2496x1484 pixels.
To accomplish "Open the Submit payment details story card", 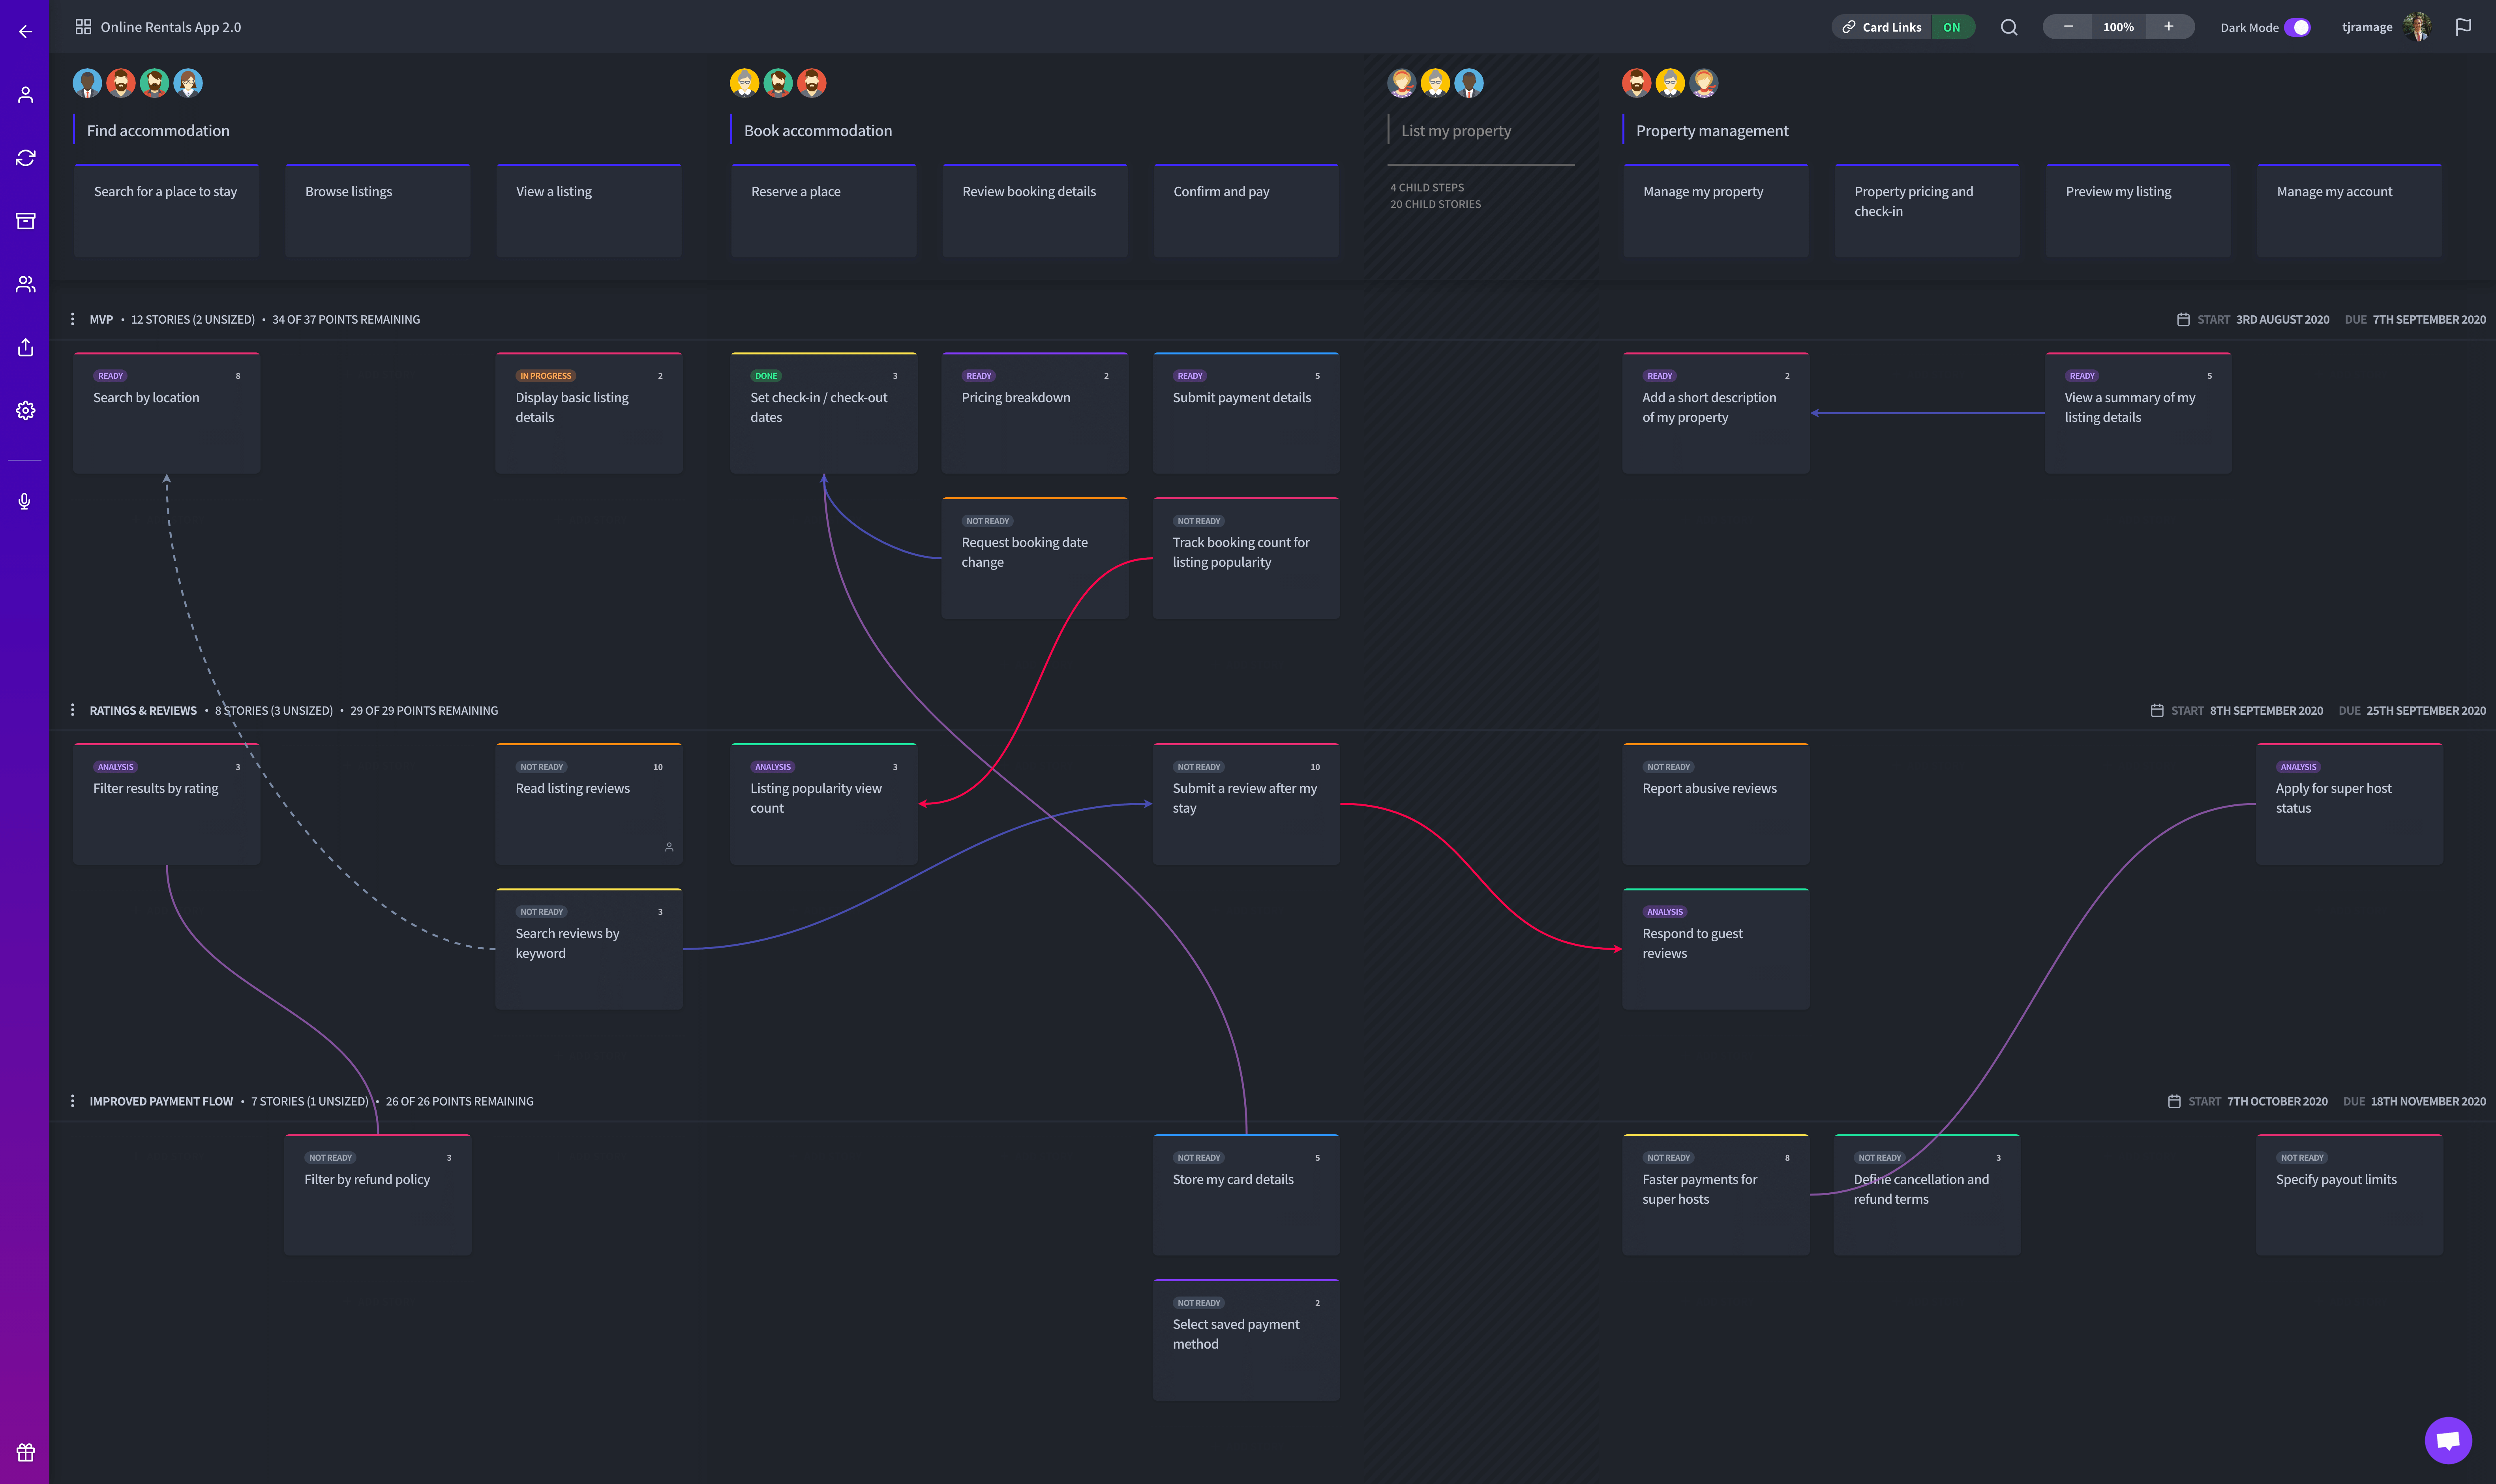I will [1245, 412].
